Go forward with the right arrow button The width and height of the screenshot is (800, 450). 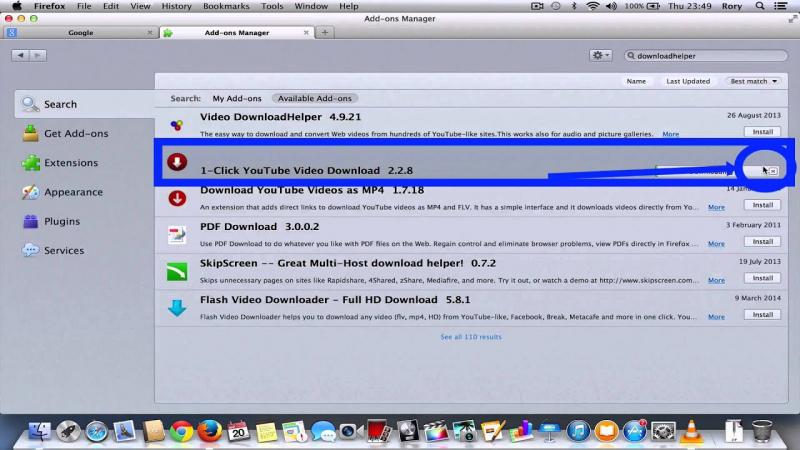click(x=38, y=55)
